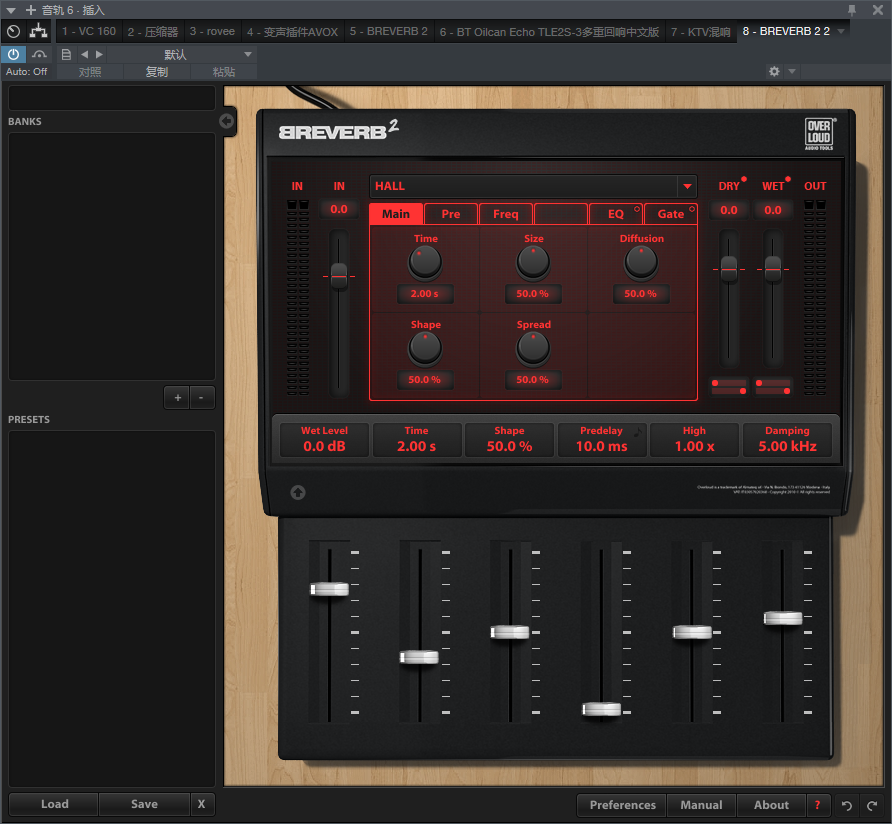Screen dimensions: 892x824
Task: Click the Shape knob
Action: (425, 349)
